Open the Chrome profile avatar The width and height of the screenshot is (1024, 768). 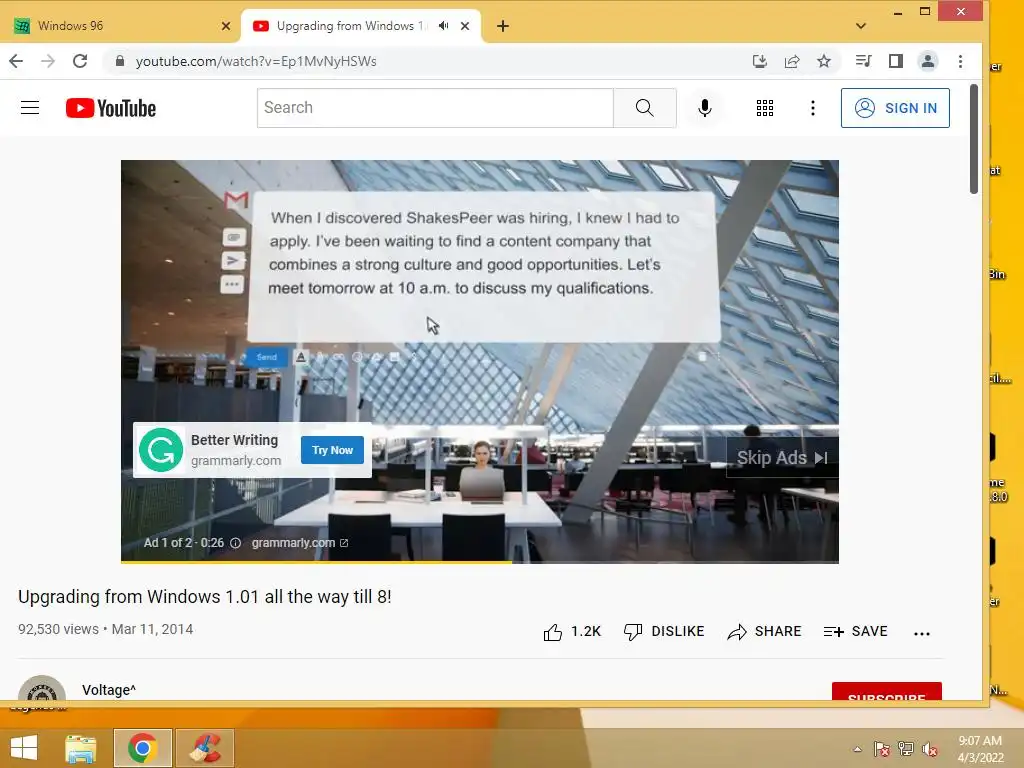point(928,61)
